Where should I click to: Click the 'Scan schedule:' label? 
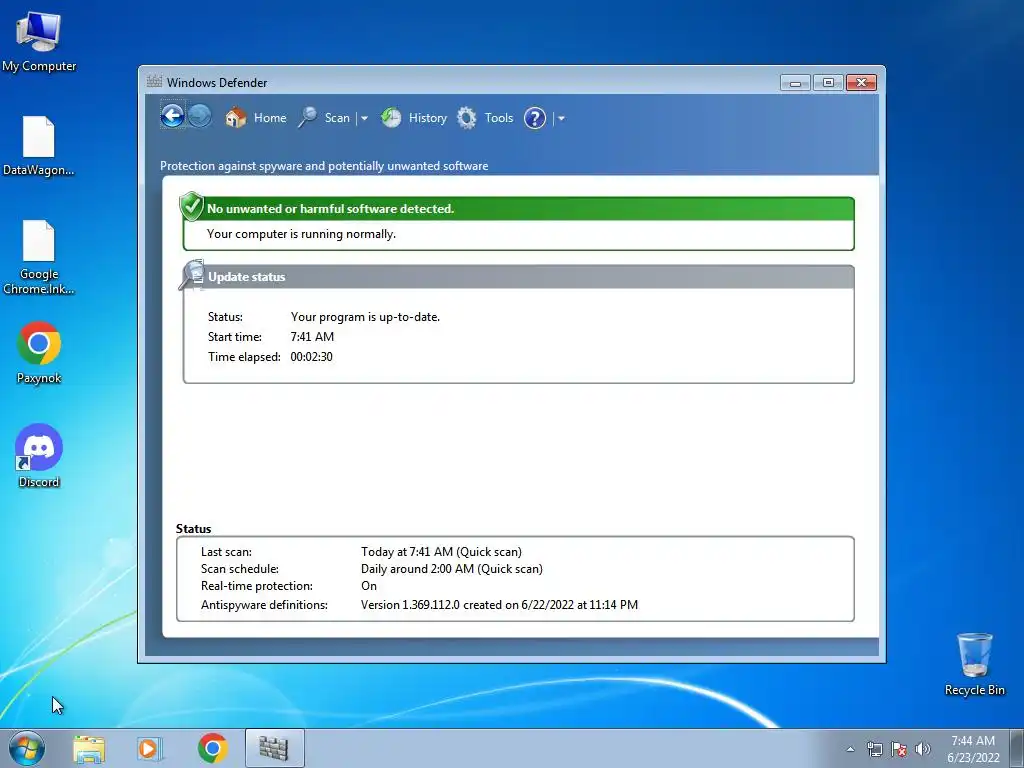(240, 569)
